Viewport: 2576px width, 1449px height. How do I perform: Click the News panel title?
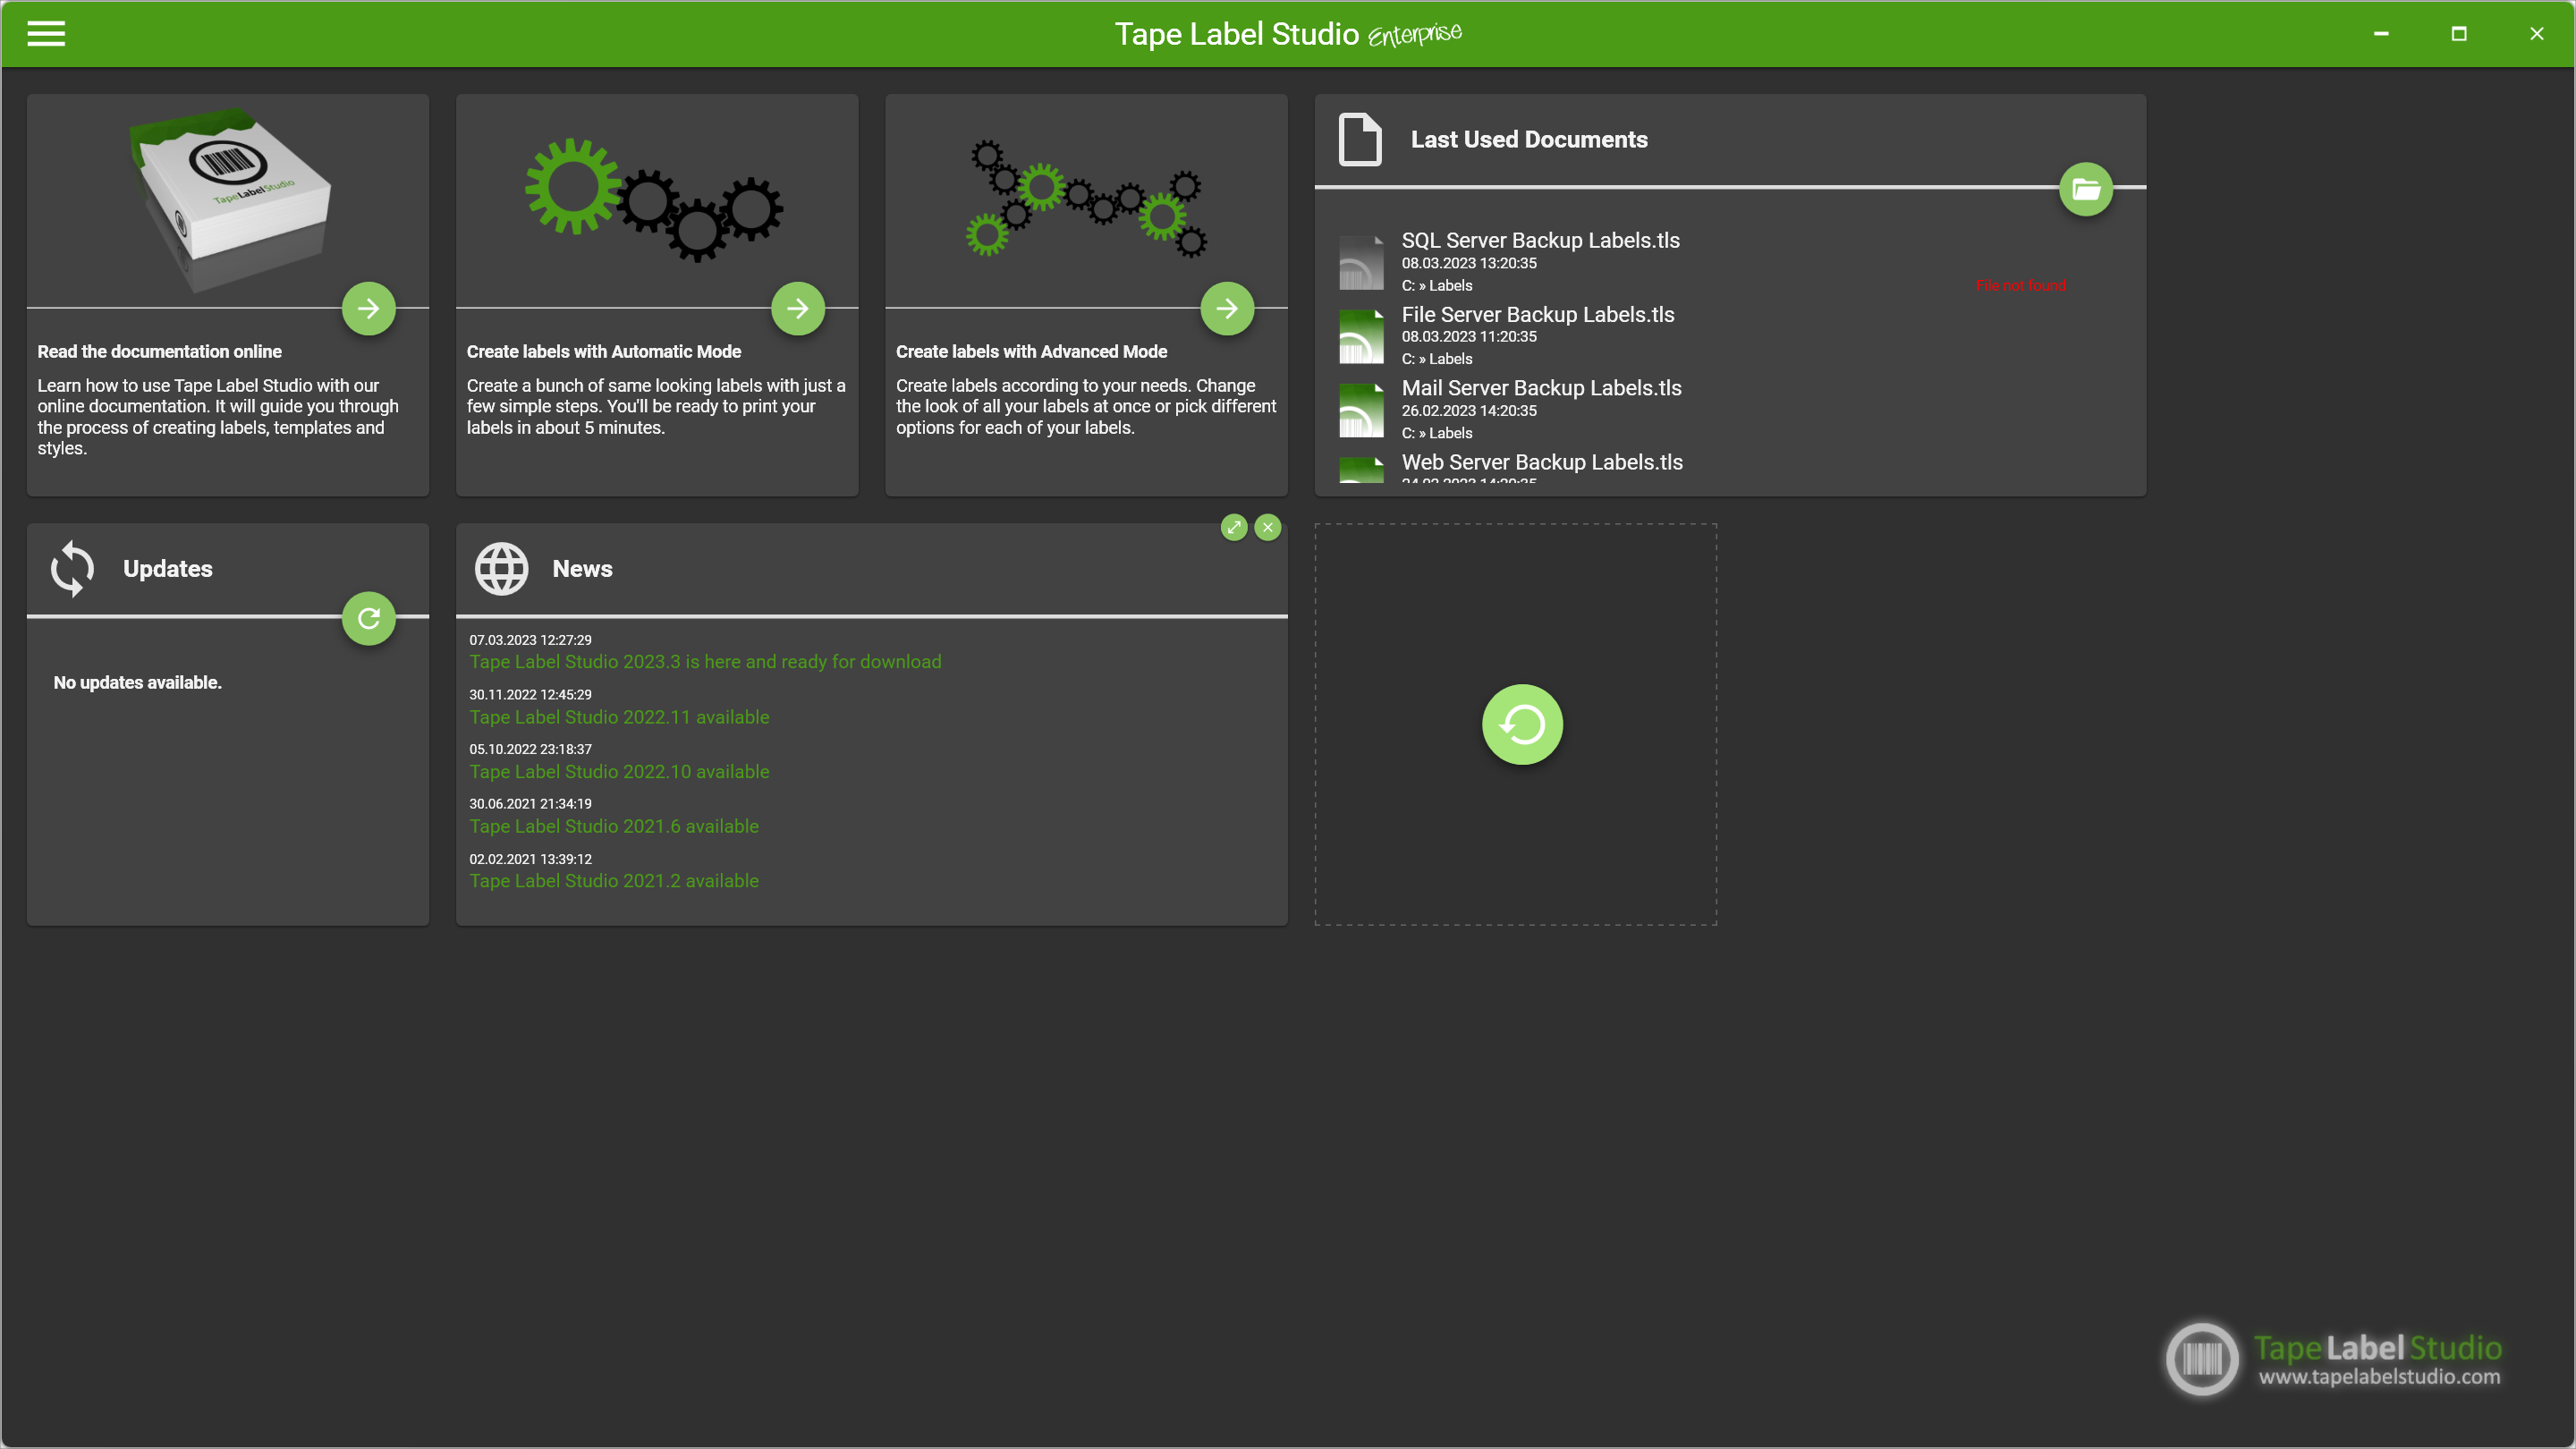[582, 569]
